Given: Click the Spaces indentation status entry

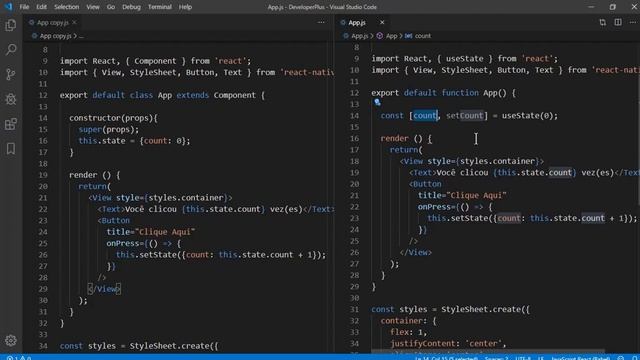Looking at the screenshot, I should pos(496,358).
